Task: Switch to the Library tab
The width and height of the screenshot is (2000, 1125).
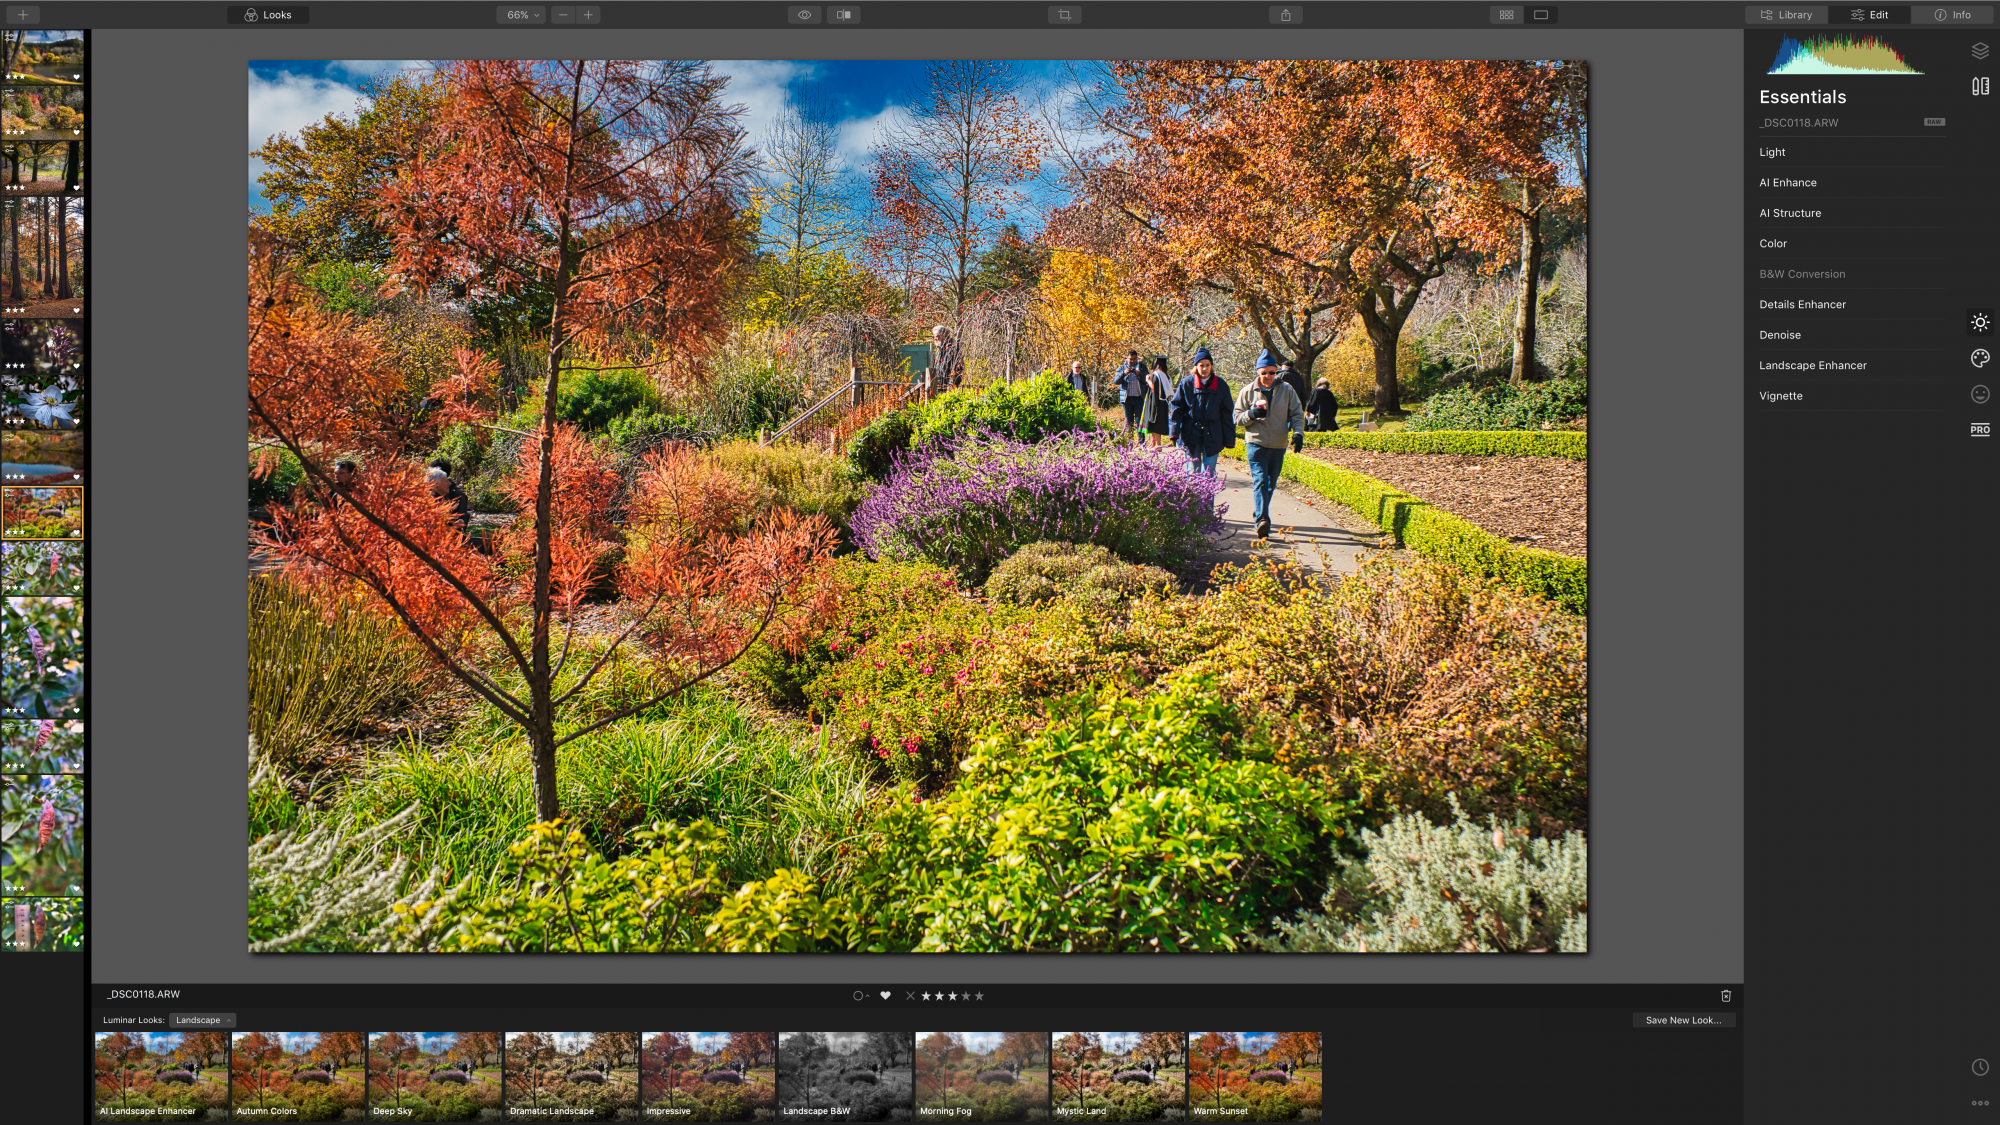Action: click(1787, 15)
